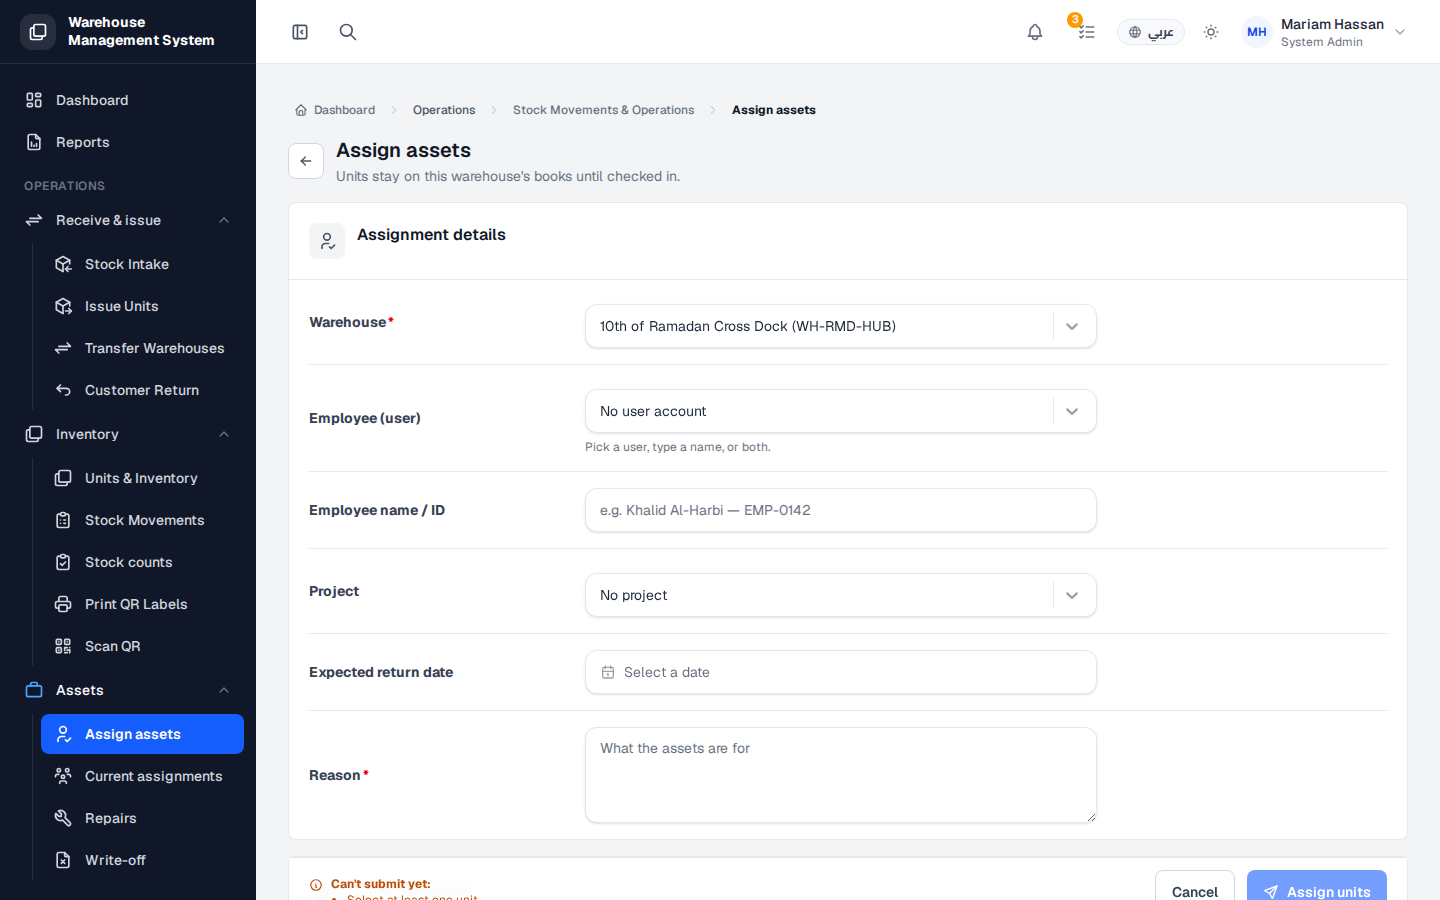
Task: Click the MH avatar
Action: pyautogui.click(x=1257, y=32)
